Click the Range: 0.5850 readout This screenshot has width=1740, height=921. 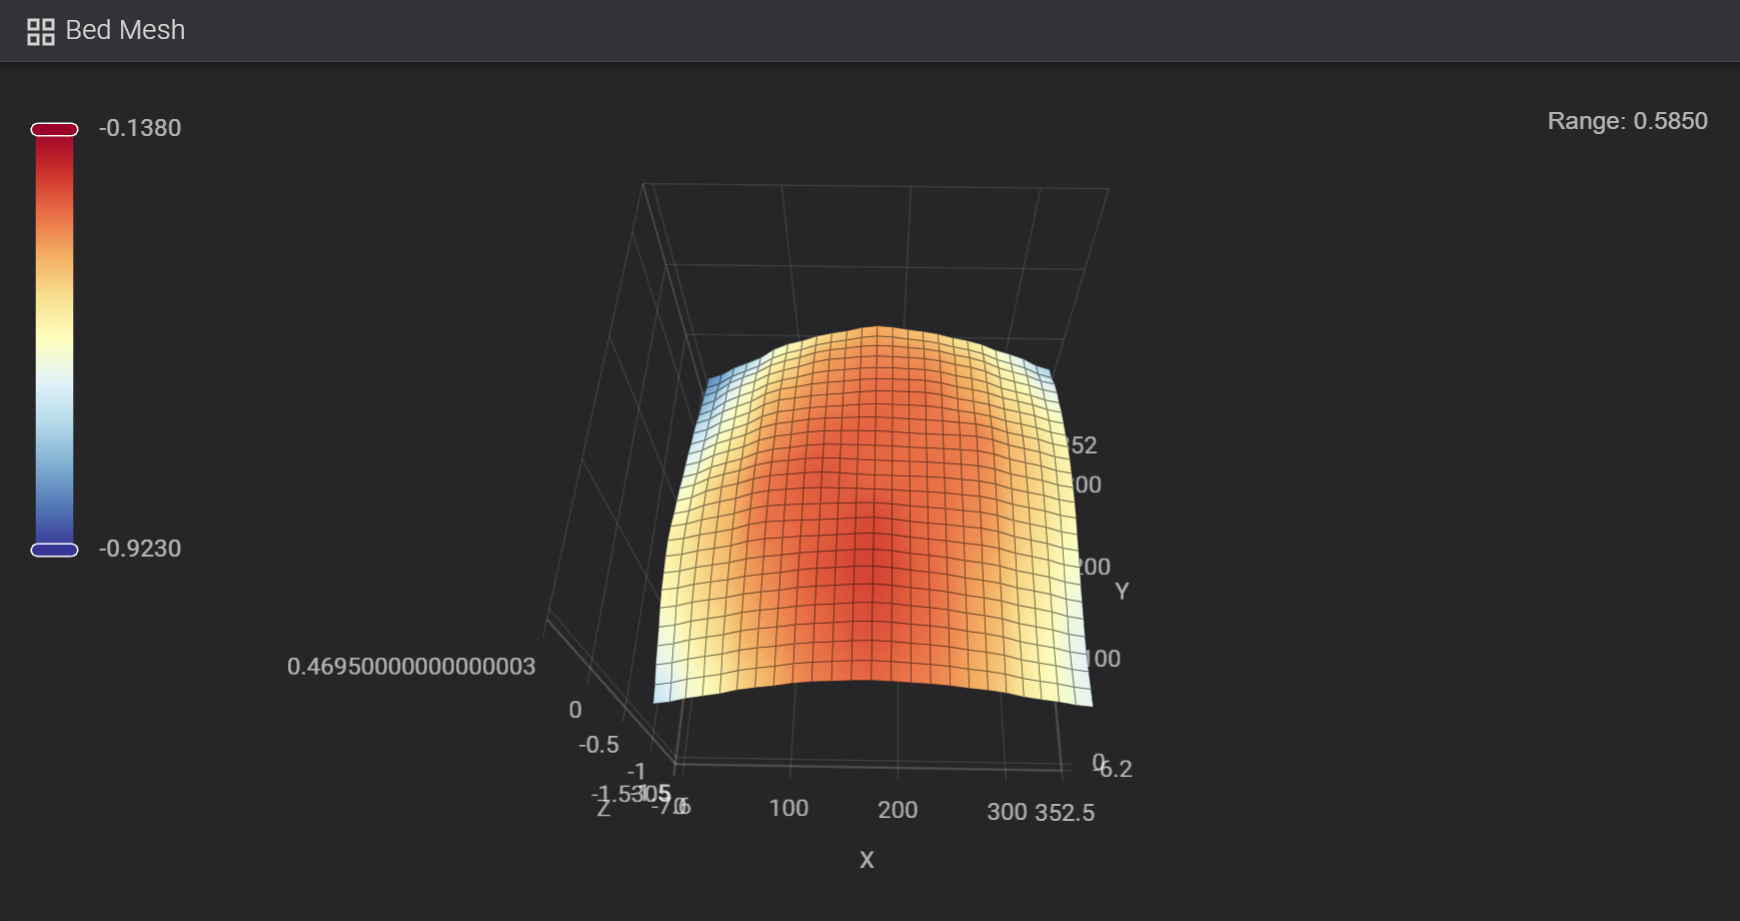pyautogui.click(x=1627, y=121)
